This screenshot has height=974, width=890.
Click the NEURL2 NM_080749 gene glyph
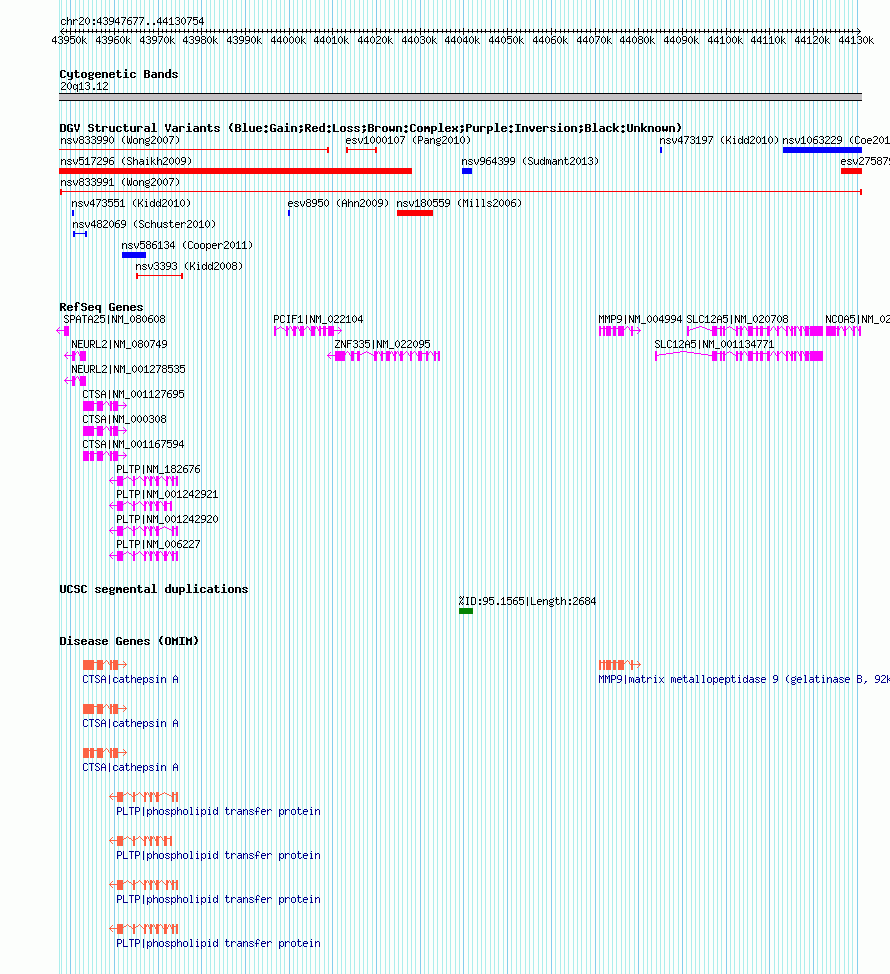75,356
